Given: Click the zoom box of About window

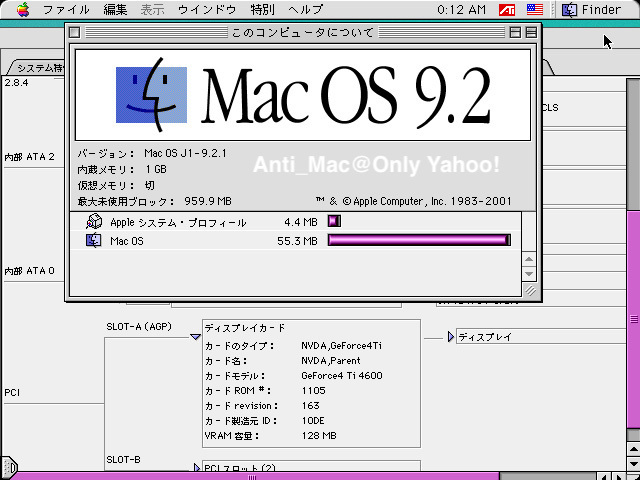Looking at the screenshot, I should click(x=516, y=32).
